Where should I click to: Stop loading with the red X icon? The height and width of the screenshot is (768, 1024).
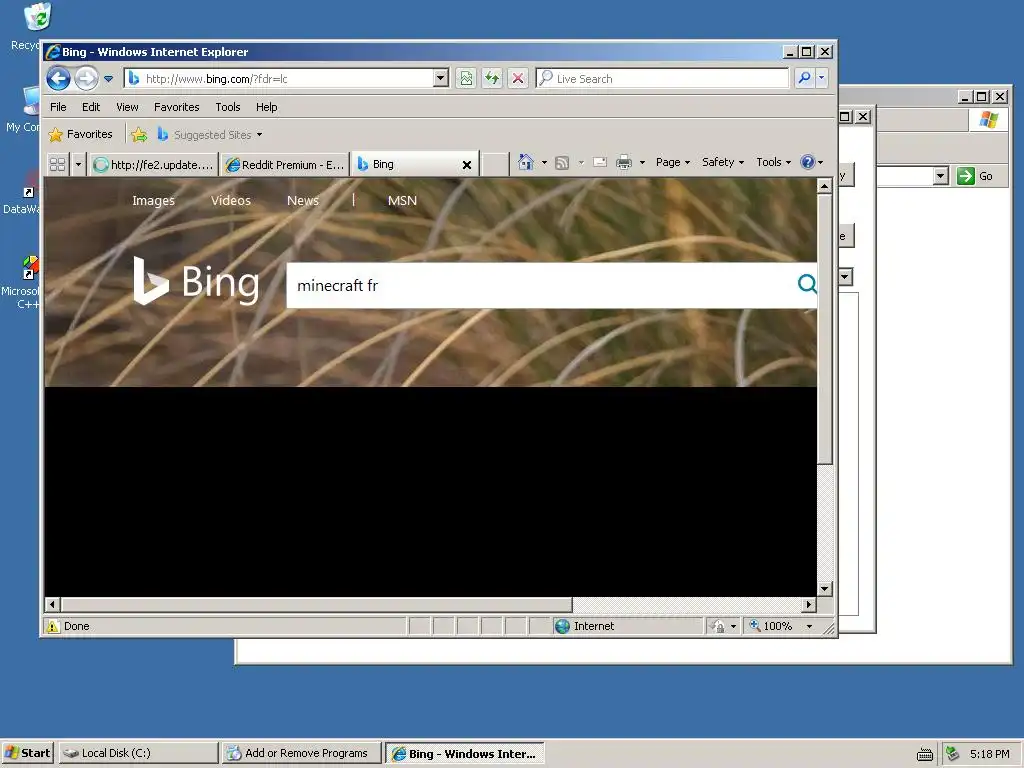518,79
